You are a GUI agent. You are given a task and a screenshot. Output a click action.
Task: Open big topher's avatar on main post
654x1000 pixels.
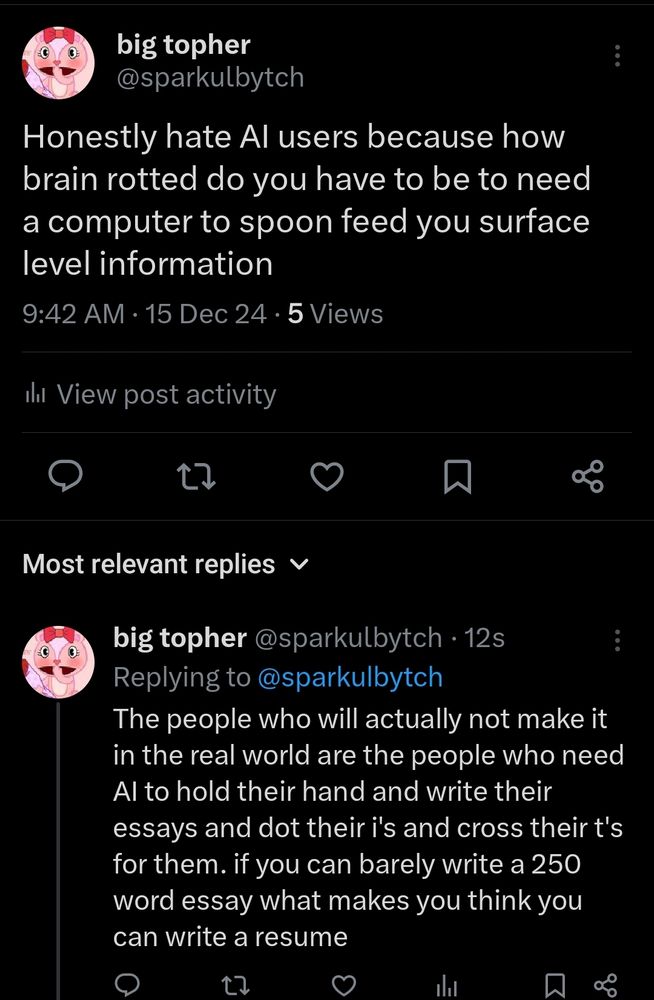(x=59, y=64)
